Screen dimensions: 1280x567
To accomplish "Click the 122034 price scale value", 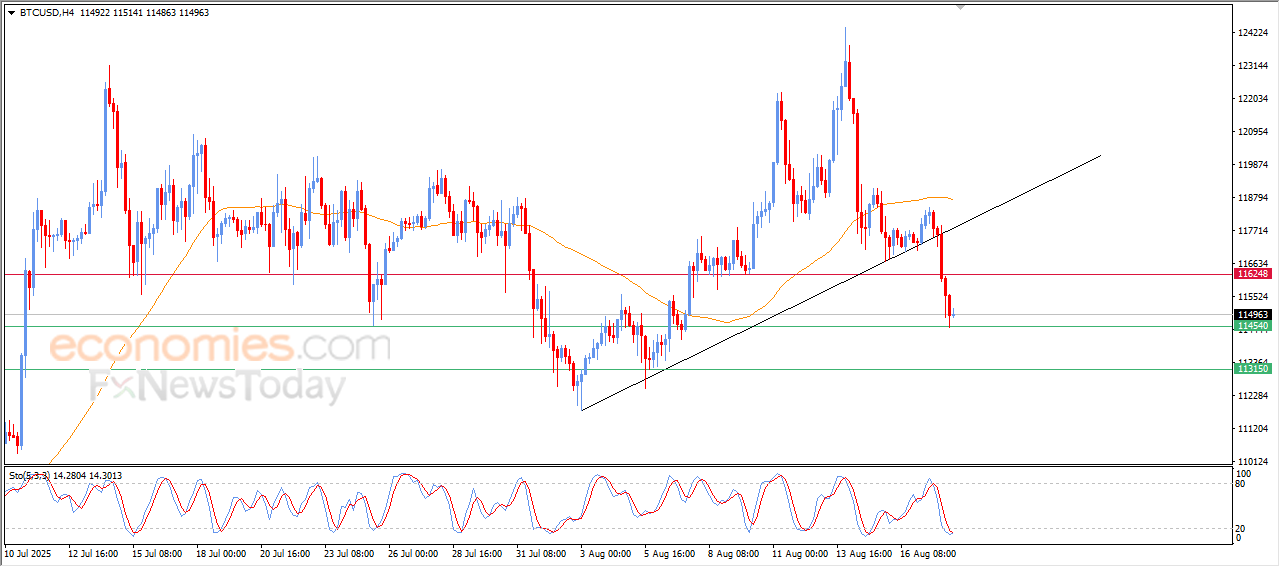I will 1254,99.
